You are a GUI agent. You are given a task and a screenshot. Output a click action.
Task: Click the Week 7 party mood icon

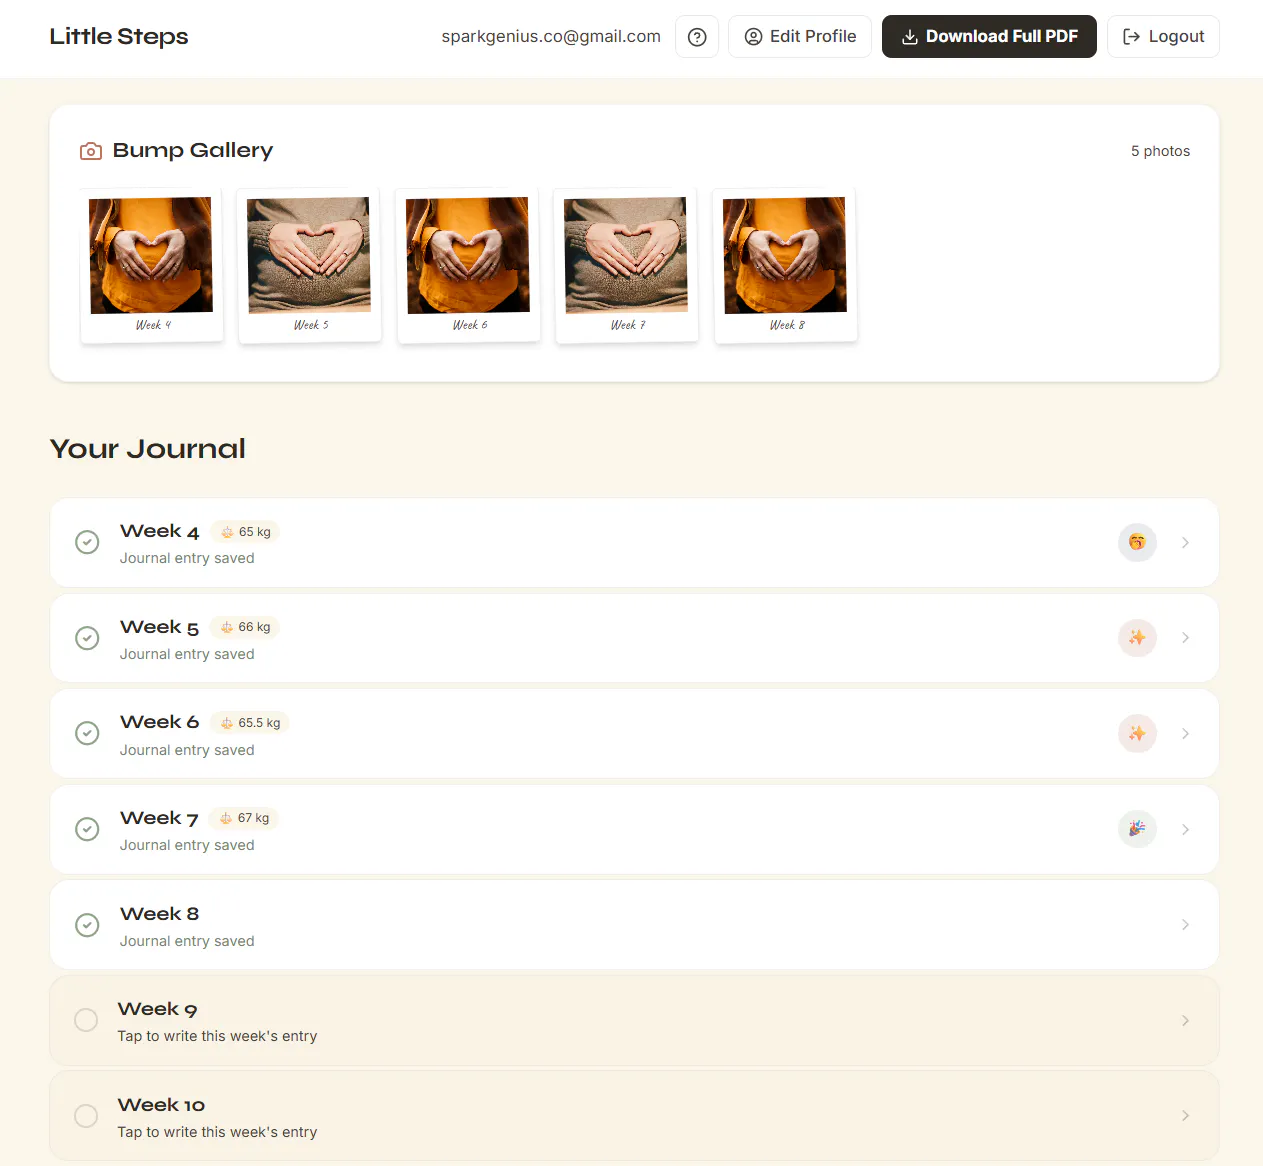[1137, 829]
